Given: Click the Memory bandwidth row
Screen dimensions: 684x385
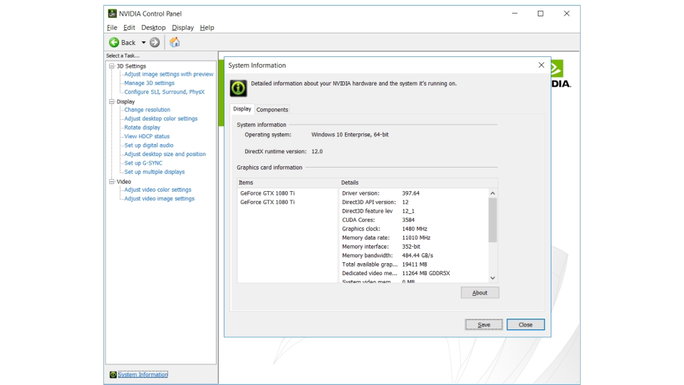Looking at the screenshot, I should [414, 256].
